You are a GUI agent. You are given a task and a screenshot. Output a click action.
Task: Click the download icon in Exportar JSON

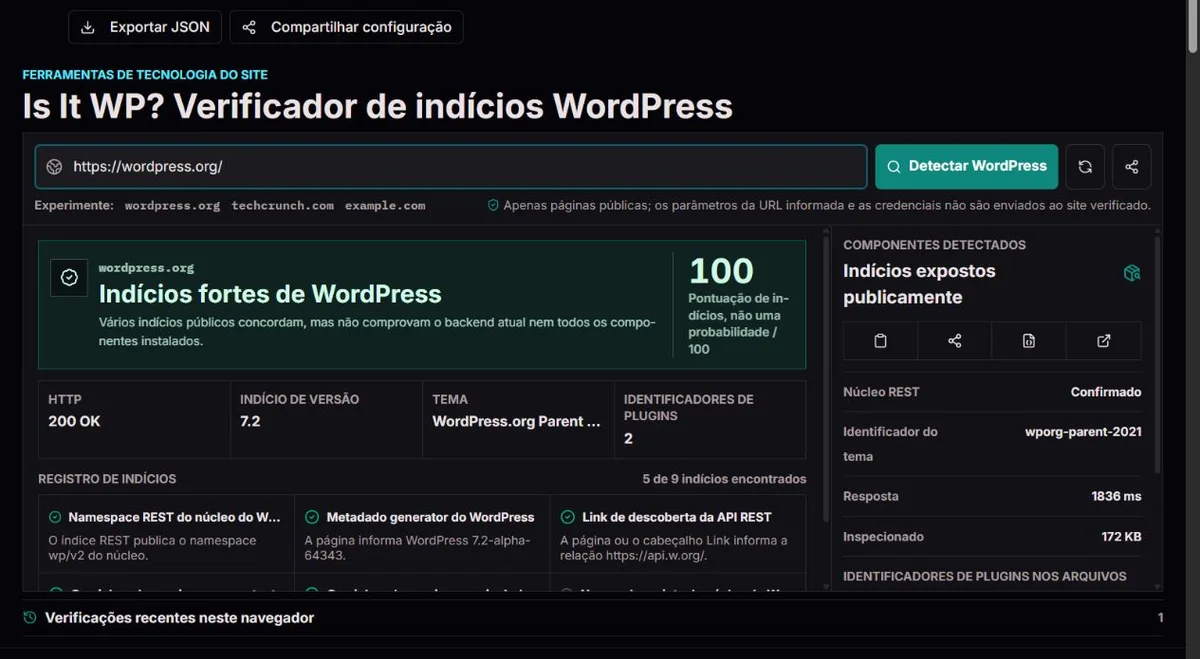tap(89, 27)
